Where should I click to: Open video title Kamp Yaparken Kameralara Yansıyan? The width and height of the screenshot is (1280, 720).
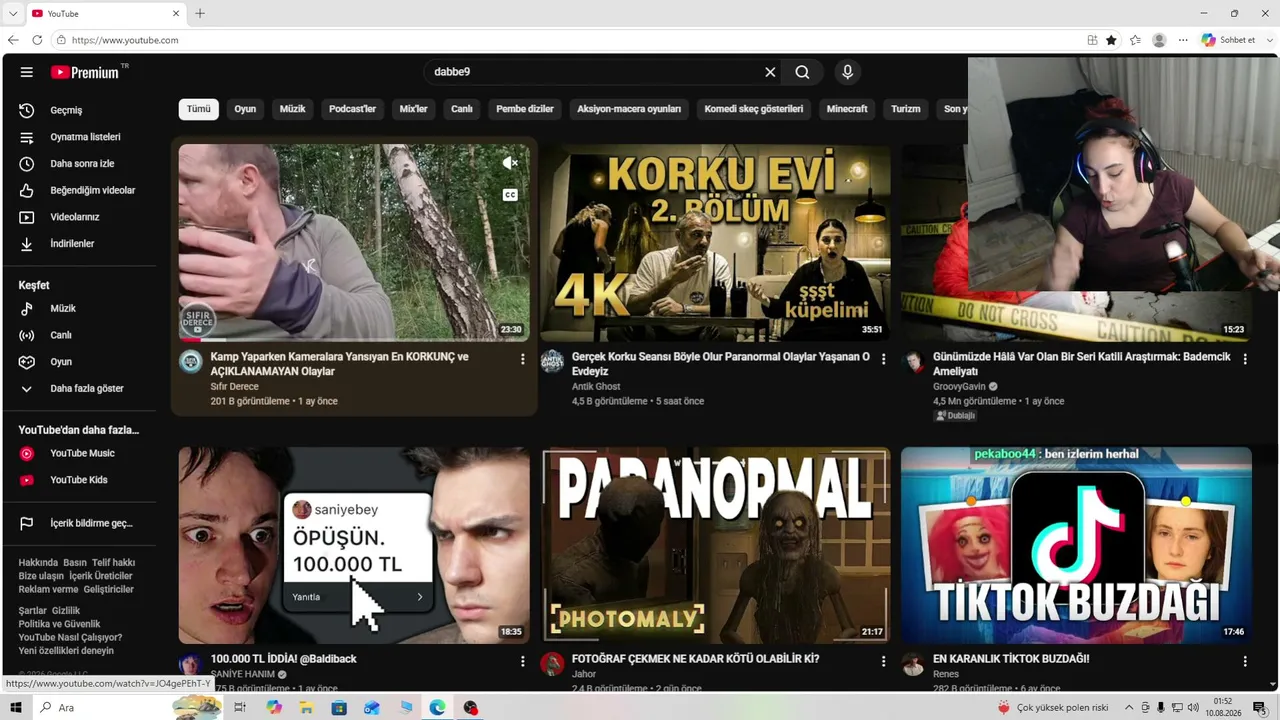[x=340, y=364]
